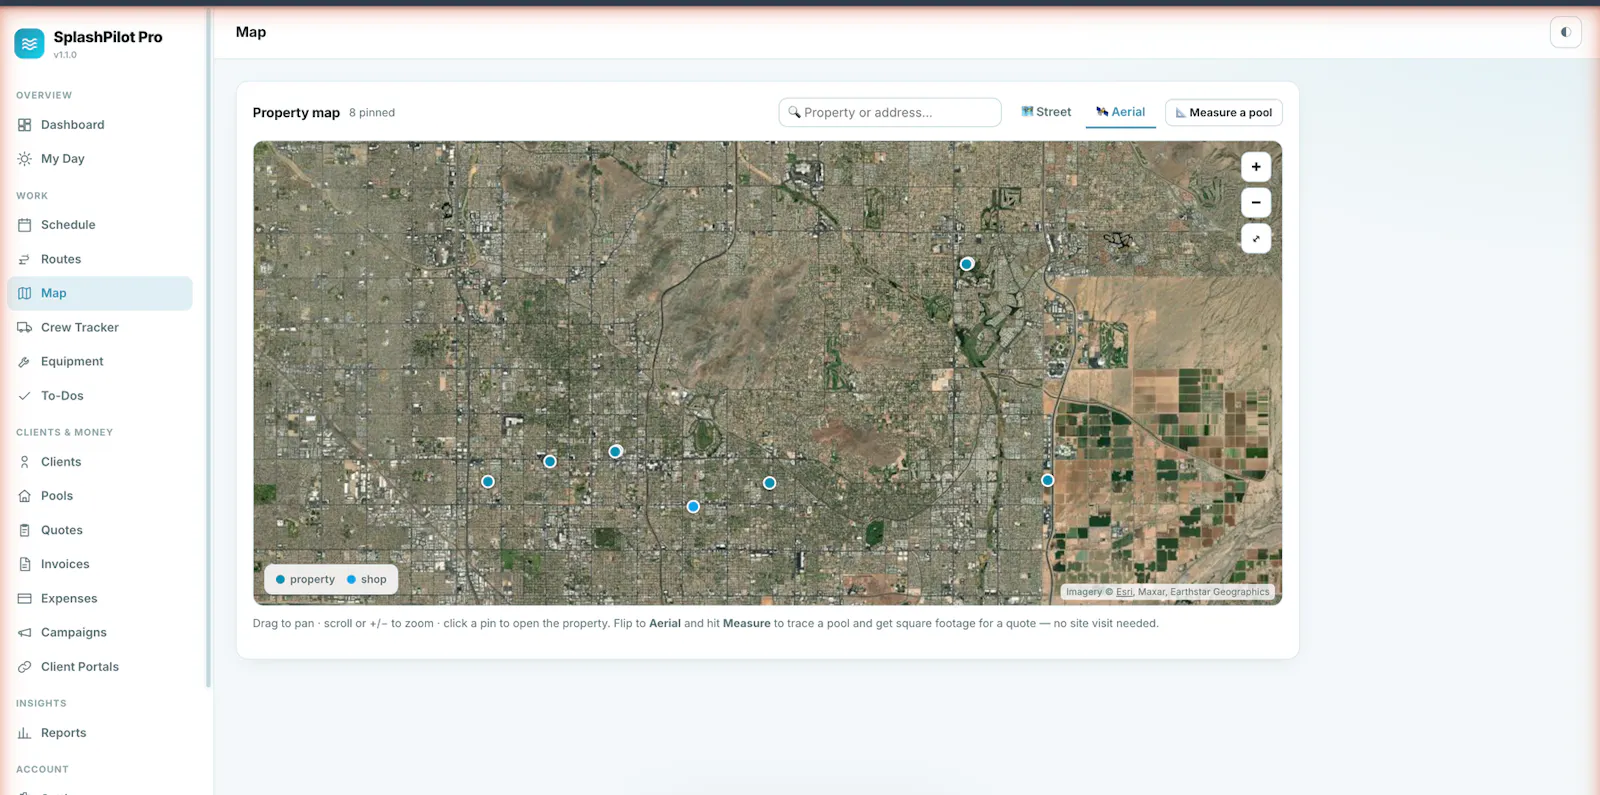Click the To-Dos checkmark icon
Viewport: 1600px width, 795px height.
25,396
